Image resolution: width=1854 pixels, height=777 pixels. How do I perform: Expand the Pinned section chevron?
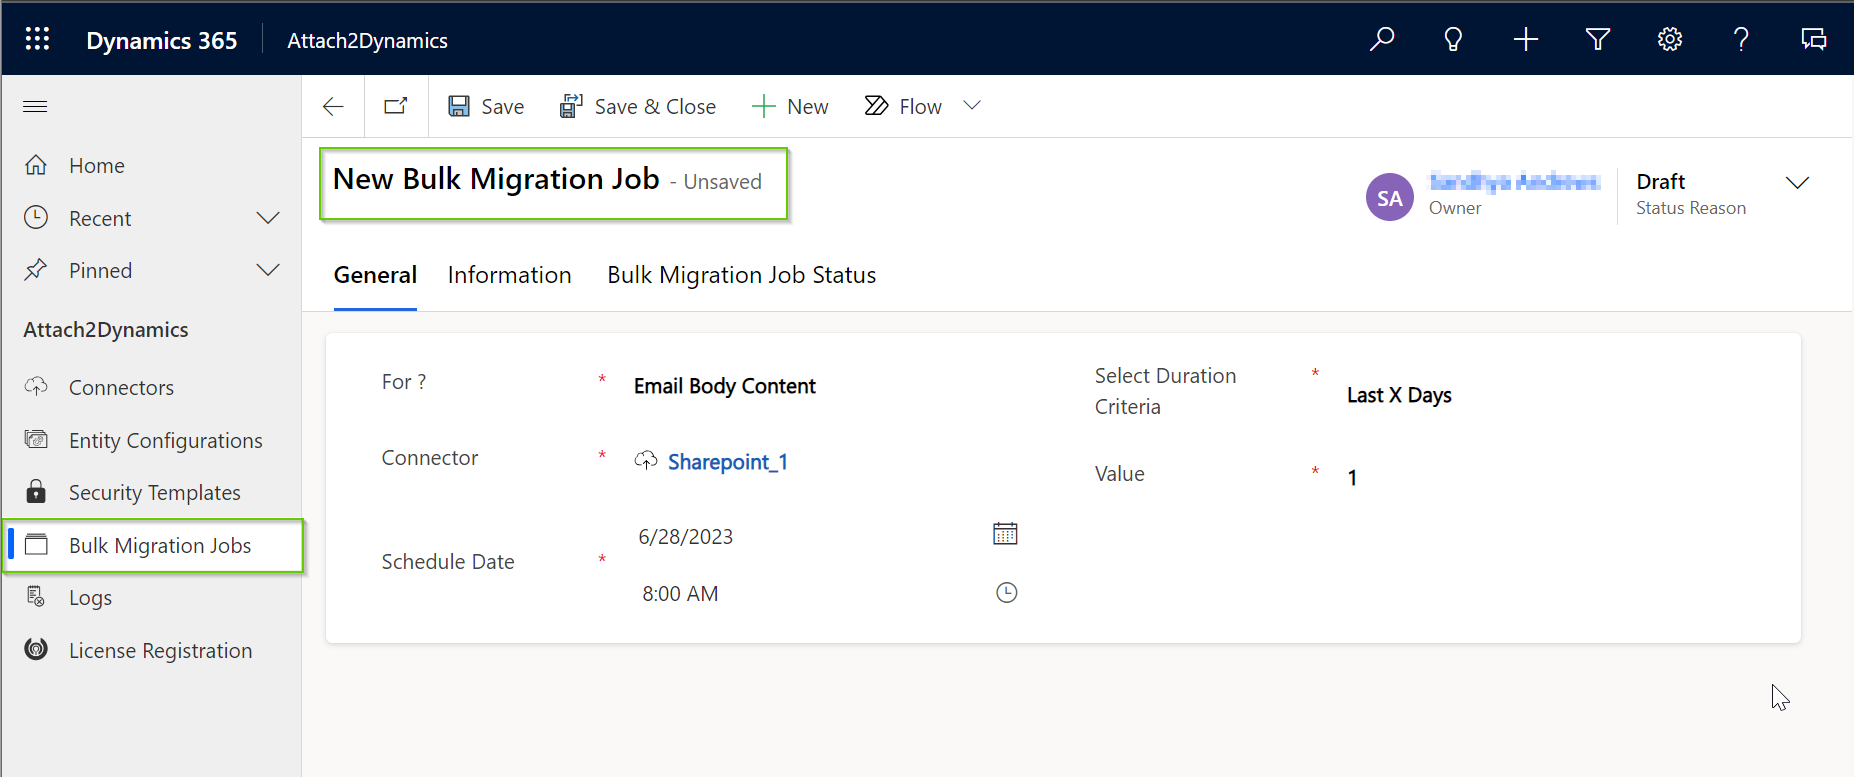tap(268, 270)
